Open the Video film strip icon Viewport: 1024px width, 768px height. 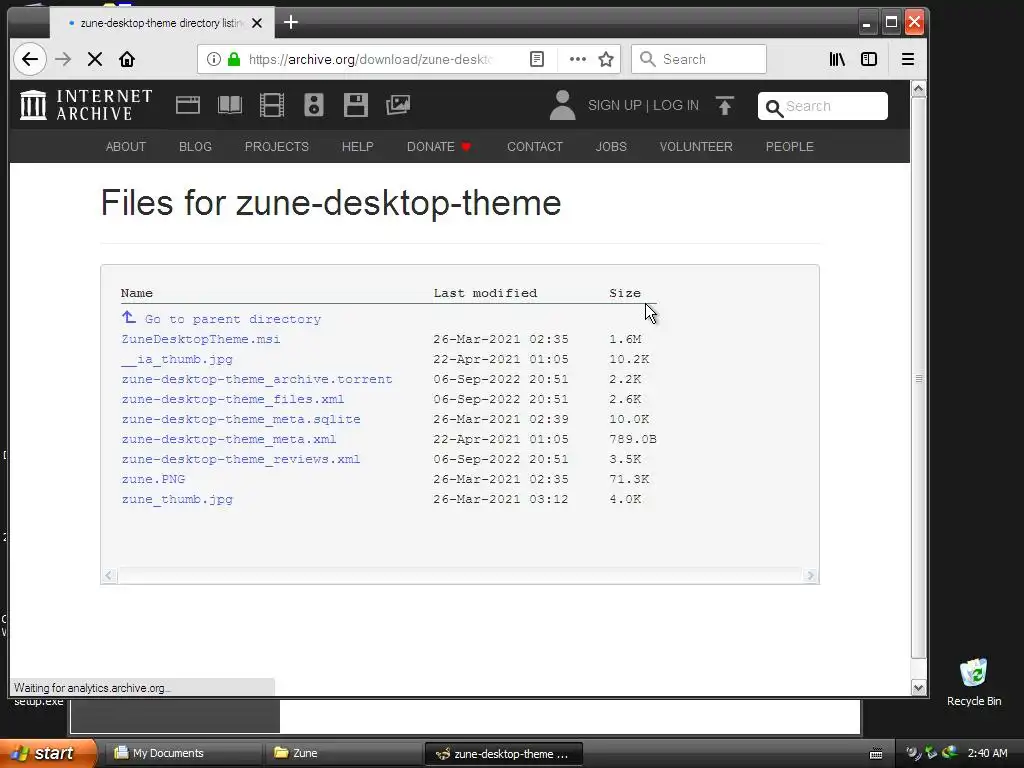click(x=272, y=105)
